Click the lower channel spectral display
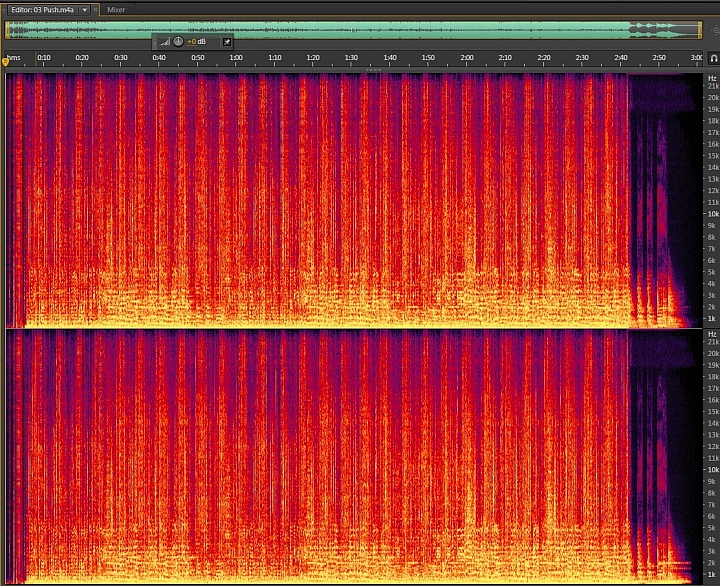The image size is (720, 586). coord(354,456)
